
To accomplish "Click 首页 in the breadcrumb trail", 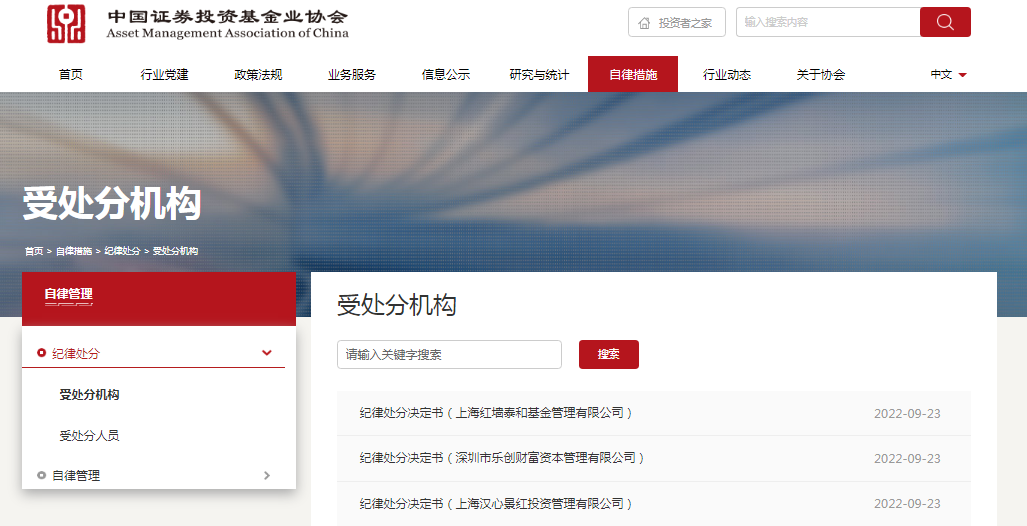I will [34, 251].
